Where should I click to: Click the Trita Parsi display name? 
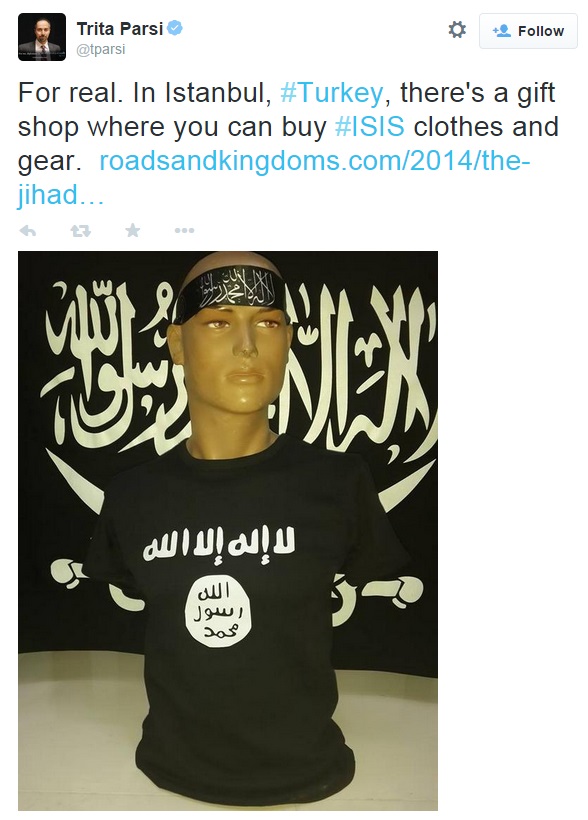120,28
